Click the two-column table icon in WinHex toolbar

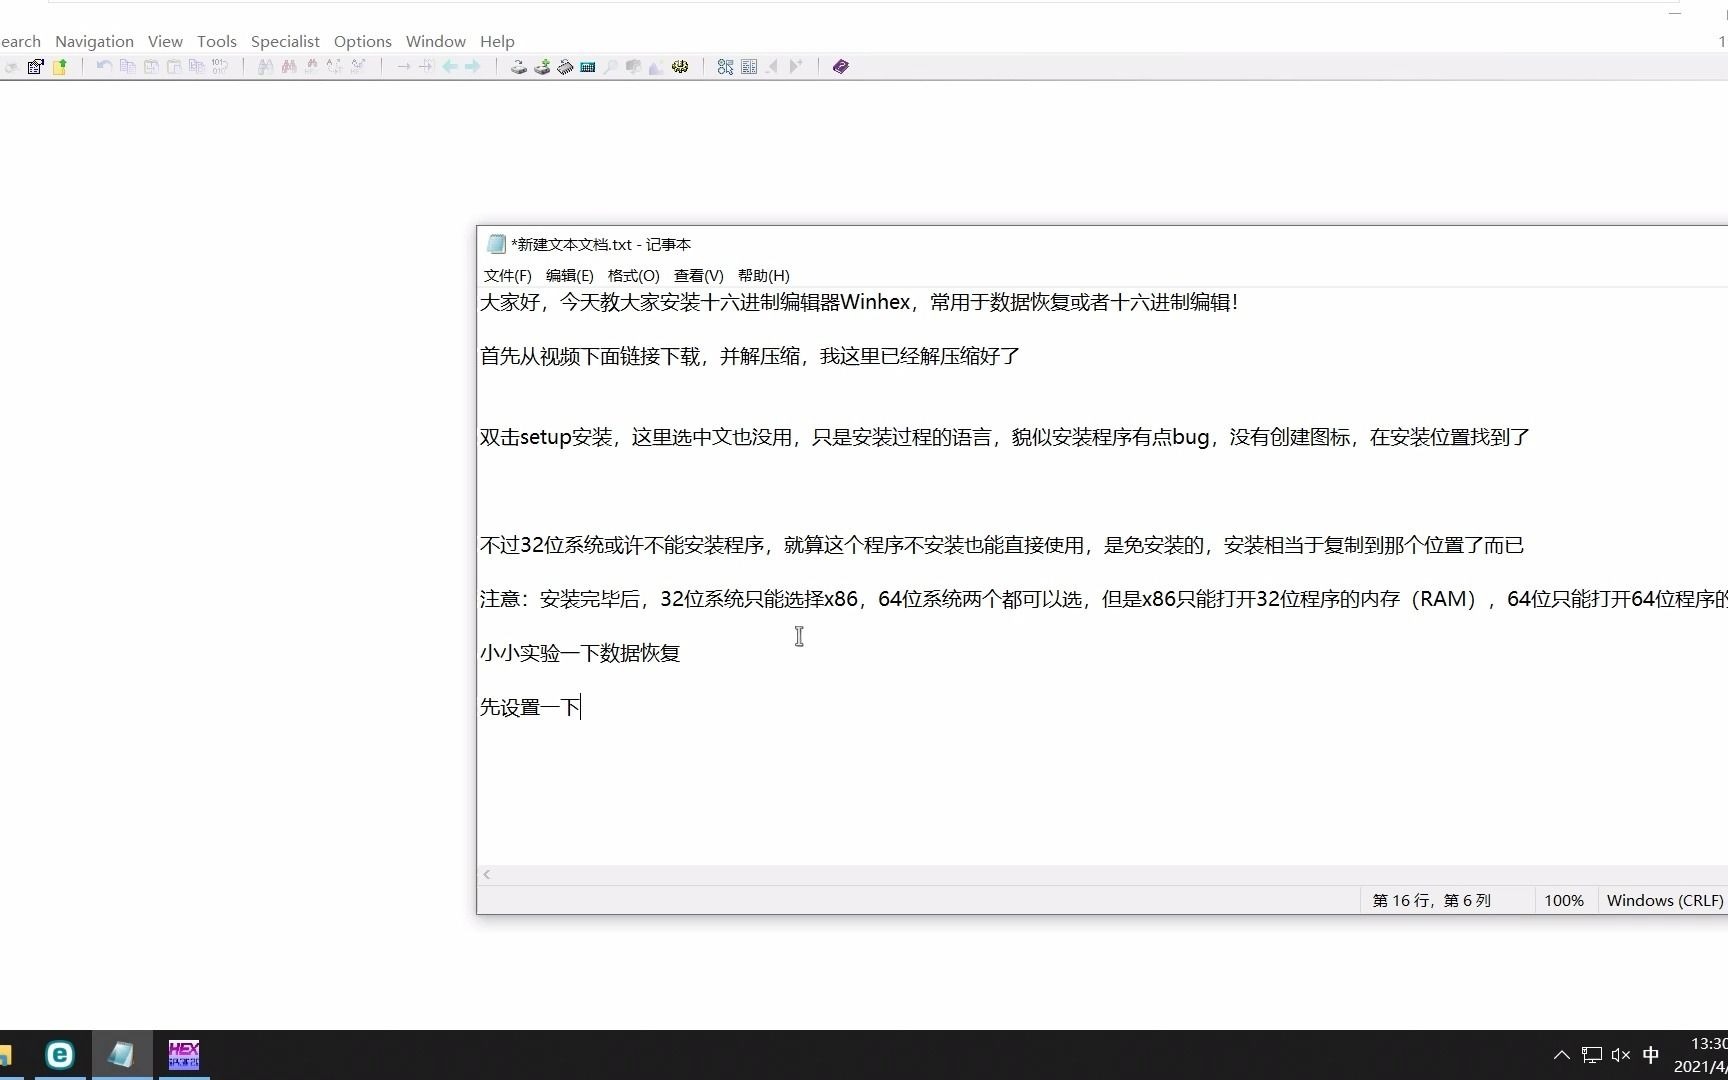click(749, 67)
